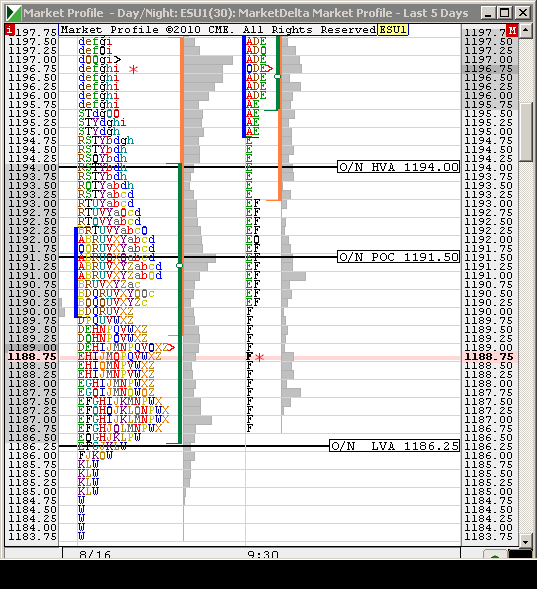Select the point-of-control circle on the right green bar
The width and height of the screenshot is (537, 589).
point(278,76)
